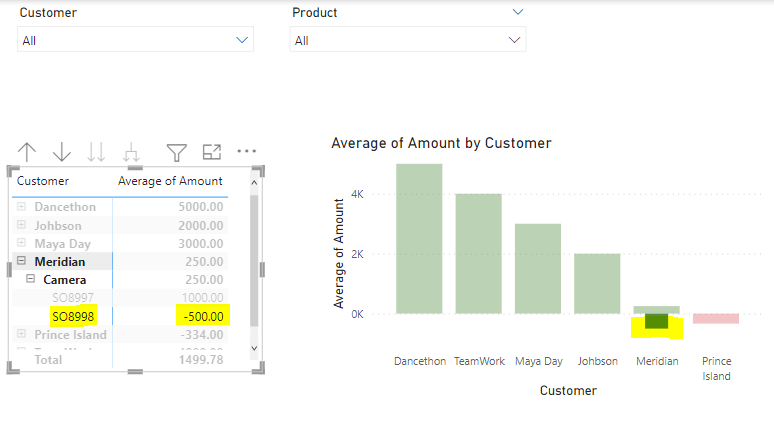Select the TeamWork bar in chart
The height and width of the screenshot is (446, 774).
click(478, 254)
